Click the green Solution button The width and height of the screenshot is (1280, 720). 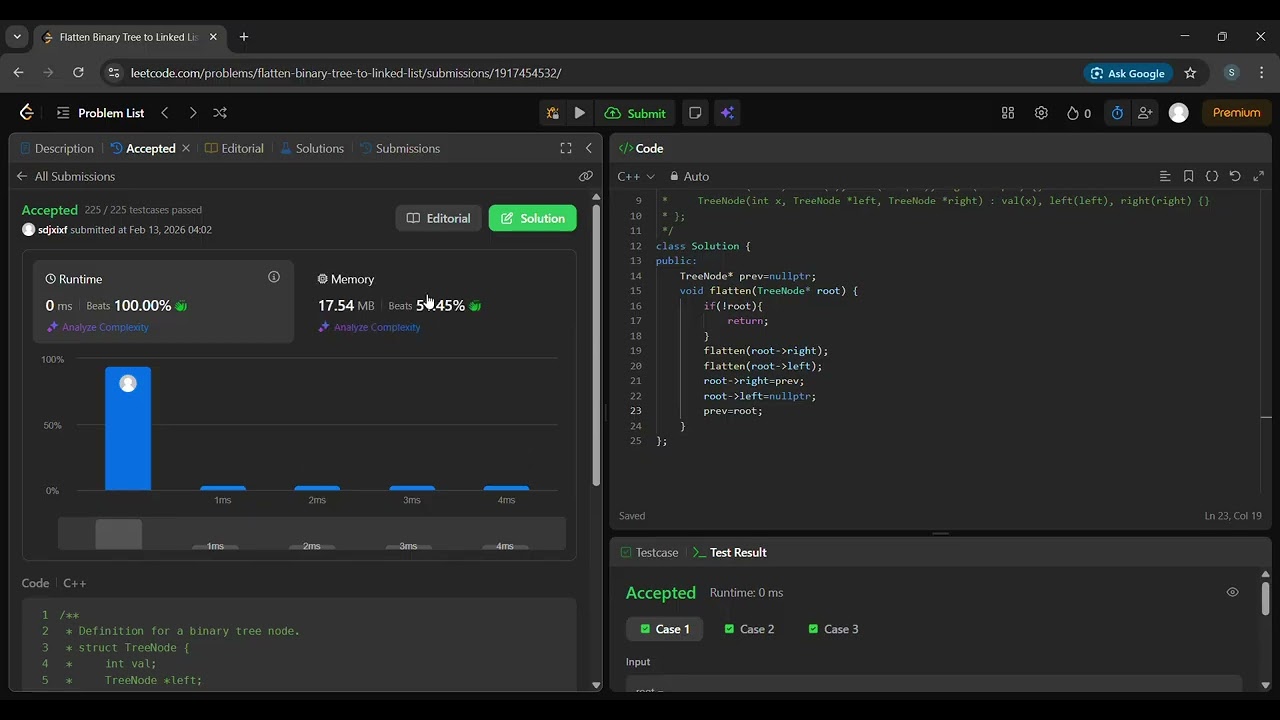click(532, 218)
